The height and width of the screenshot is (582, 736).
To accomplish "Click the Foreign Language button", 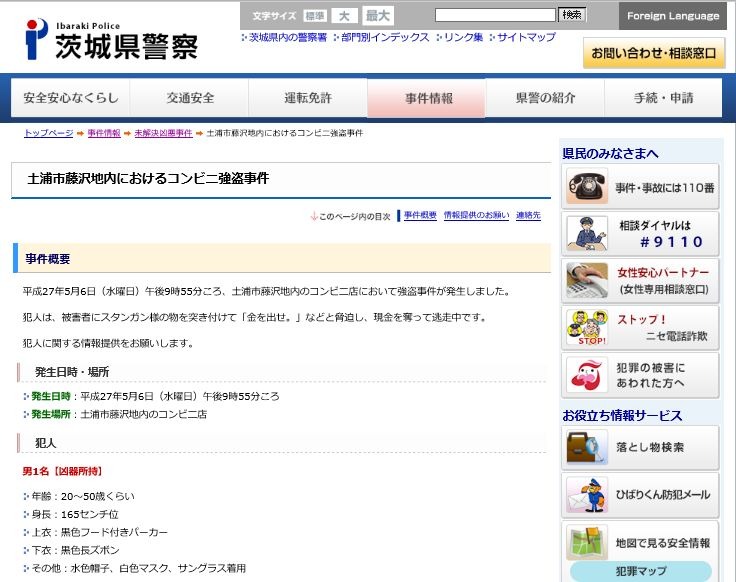I will [x=672, y=16].
